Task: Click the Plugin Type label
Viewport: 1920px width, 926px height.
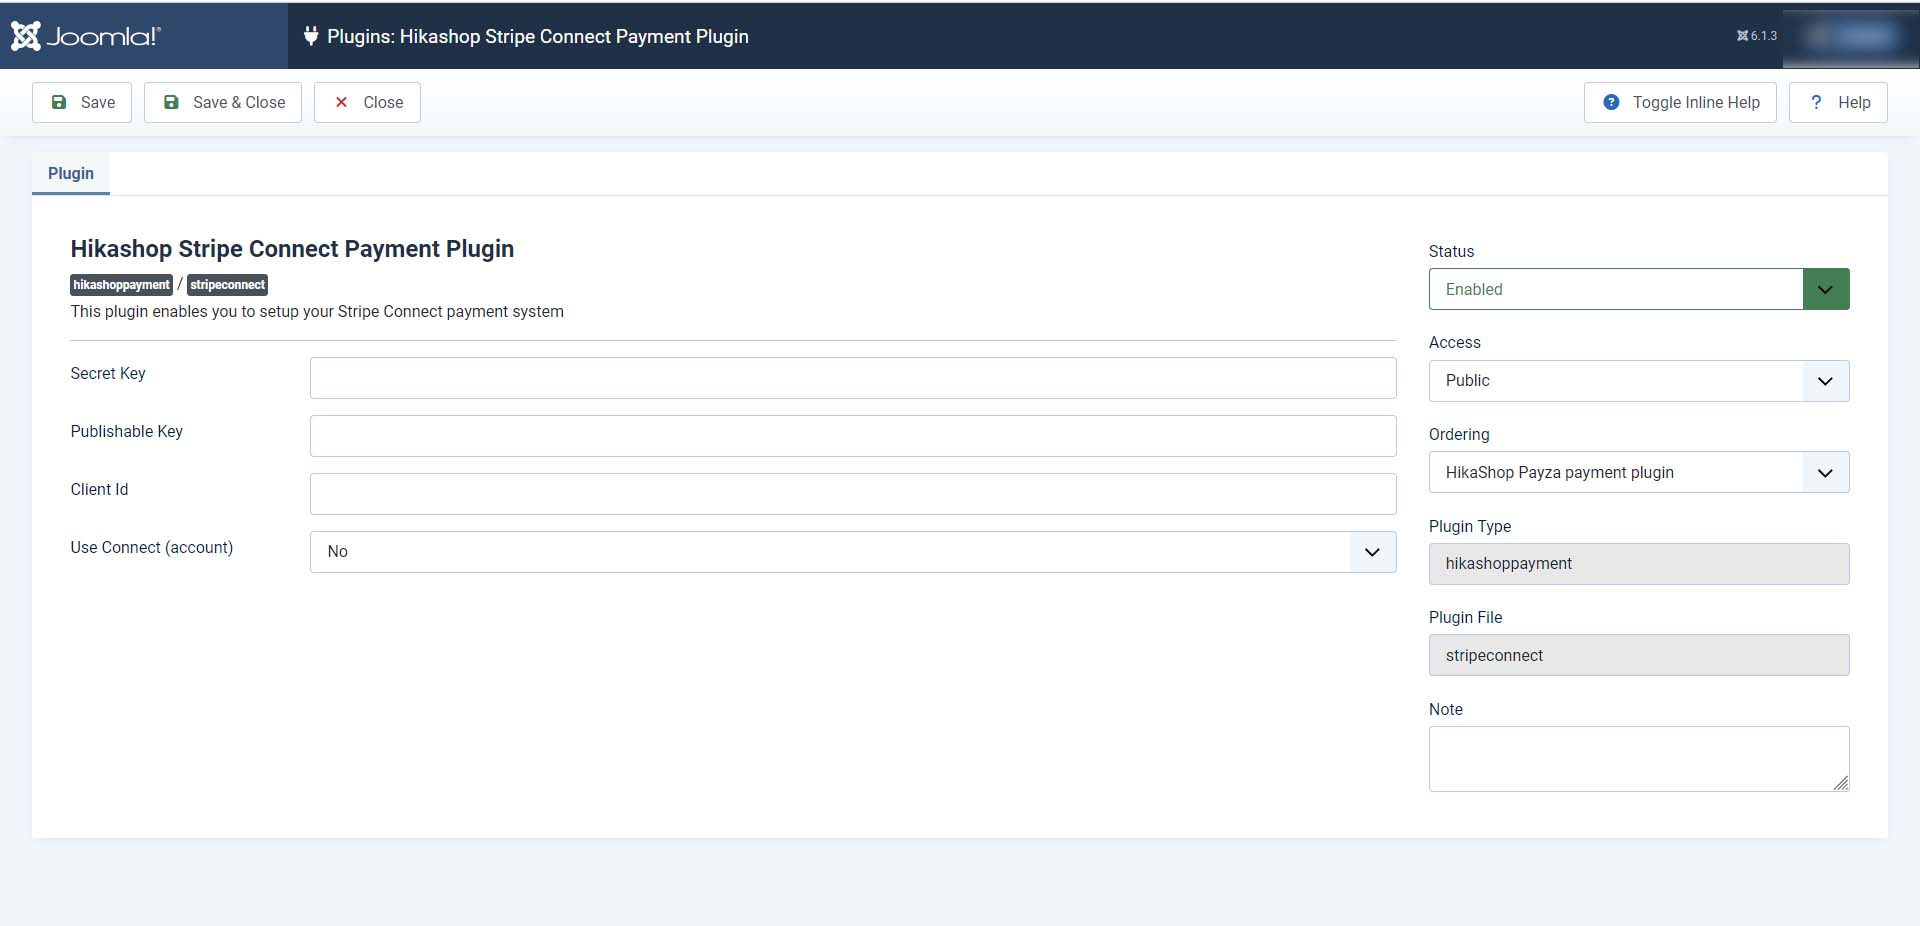Action: tap(1470, 526)
